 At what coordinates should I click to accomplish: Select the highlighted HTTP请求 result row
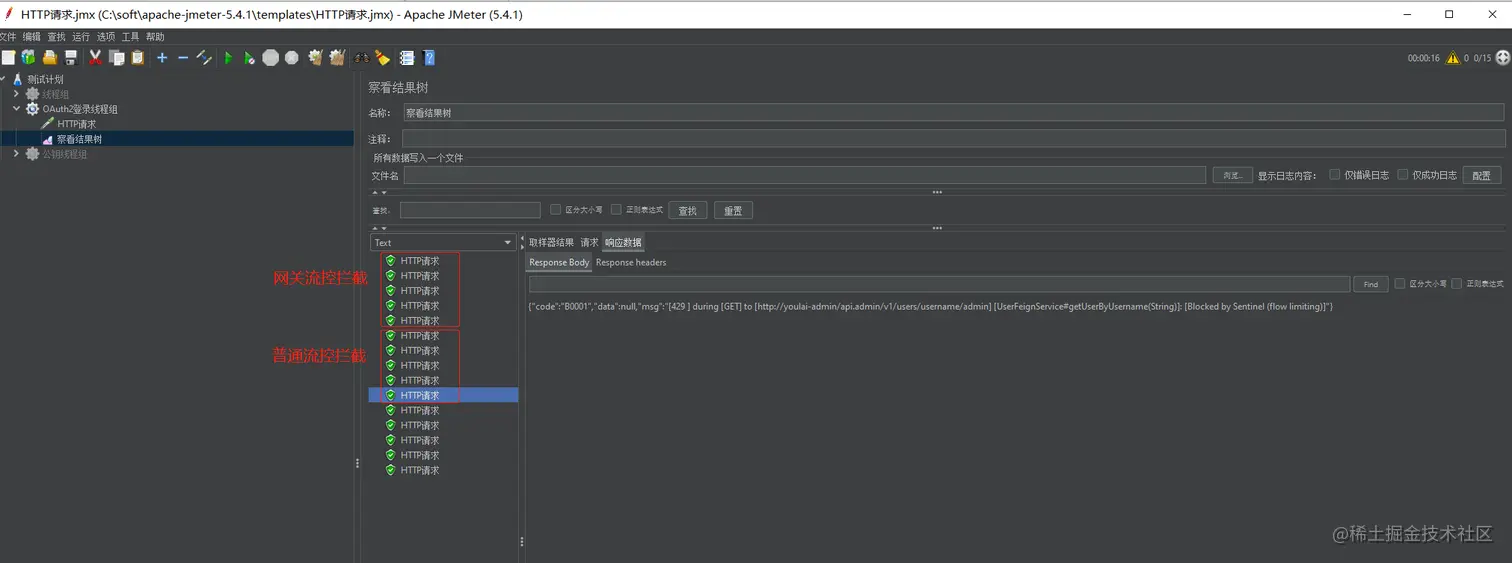(x=443, y=395)
